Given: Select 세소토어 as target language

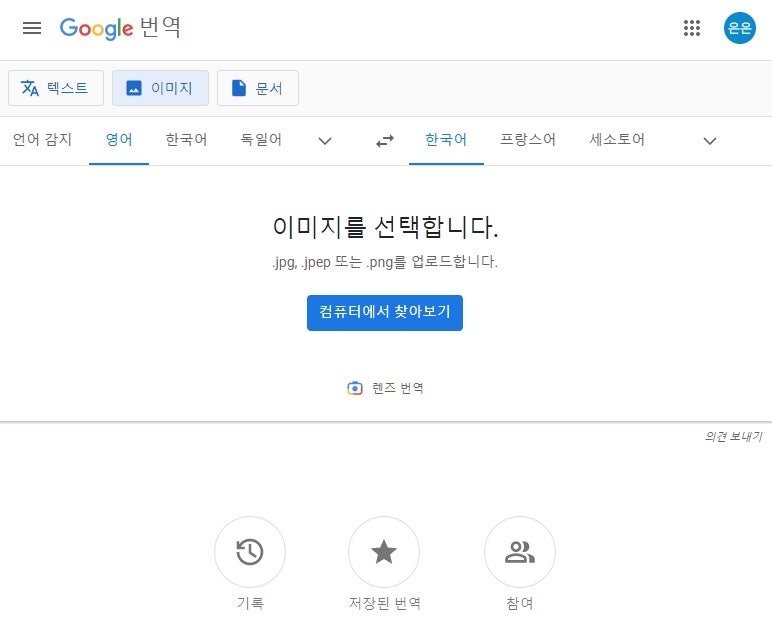Looking at the screenshot, I should pyautogui.click(x=617, y=140).
